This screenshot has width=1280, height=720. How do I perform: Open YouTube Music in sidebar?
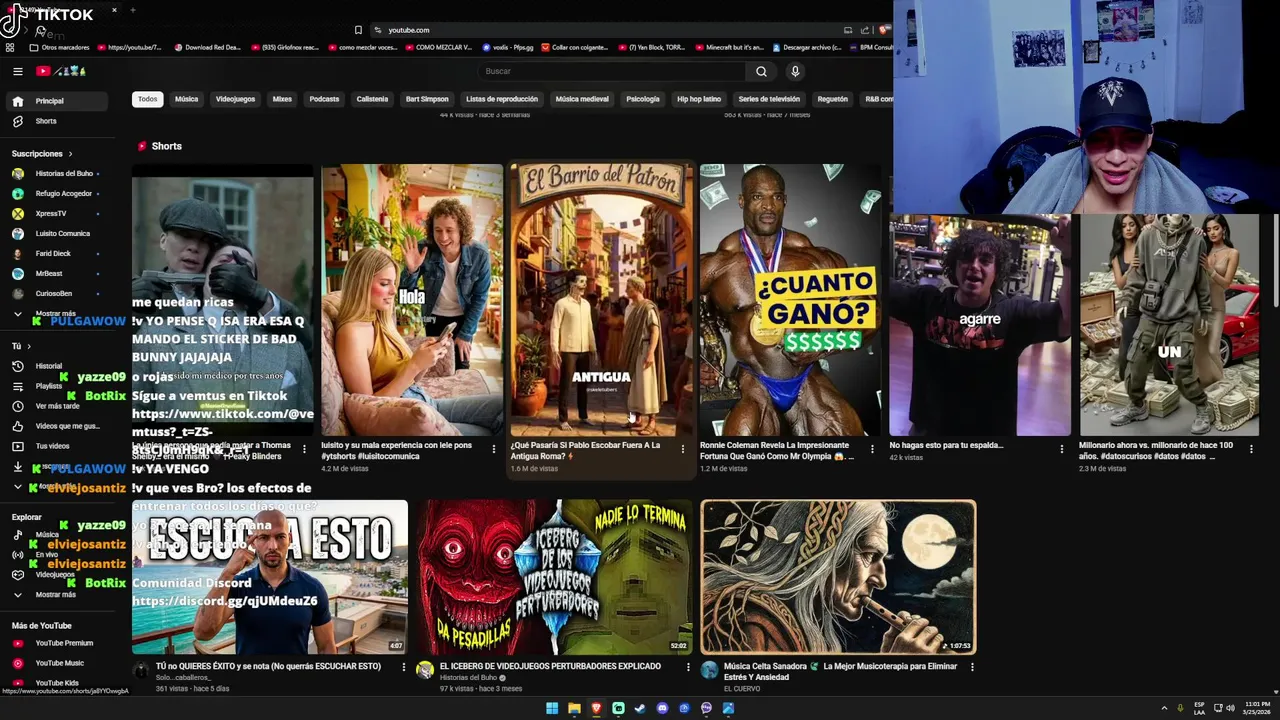coord(58,663)
